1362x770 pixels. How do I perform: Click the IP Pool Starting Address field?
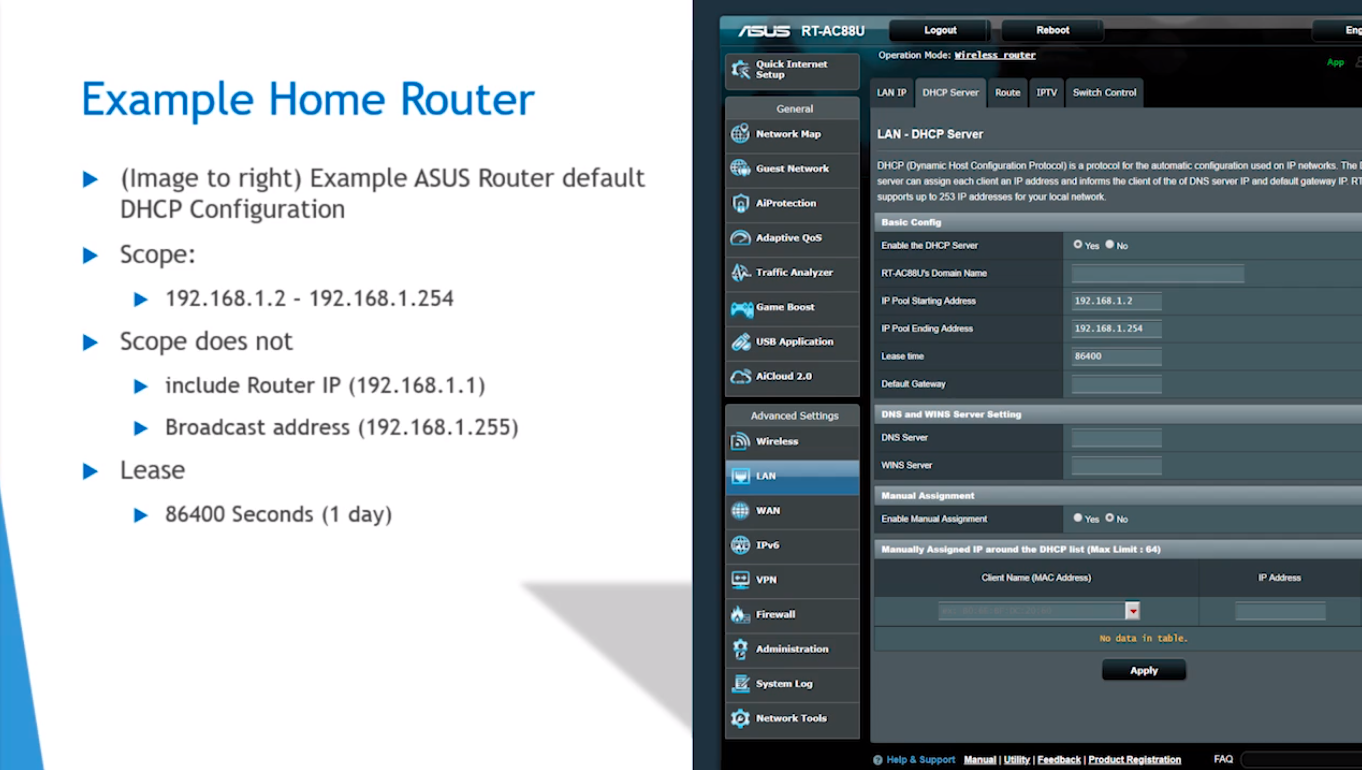[1116, 300]
